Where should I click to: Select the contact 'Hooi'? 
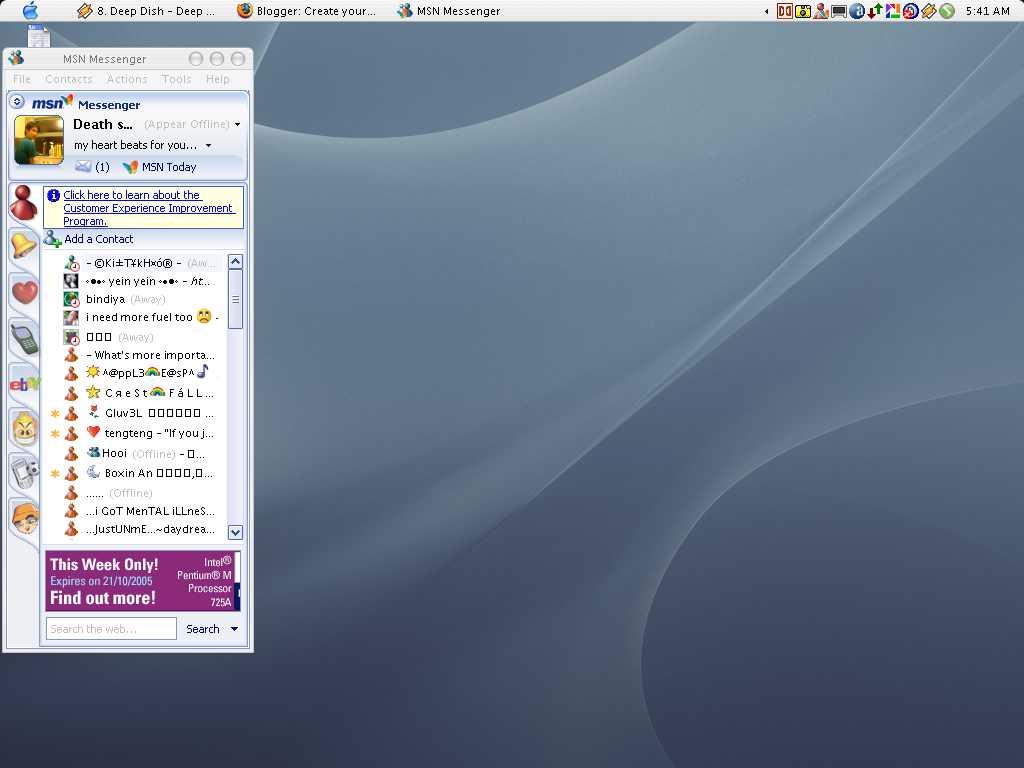tap(136, 453)
